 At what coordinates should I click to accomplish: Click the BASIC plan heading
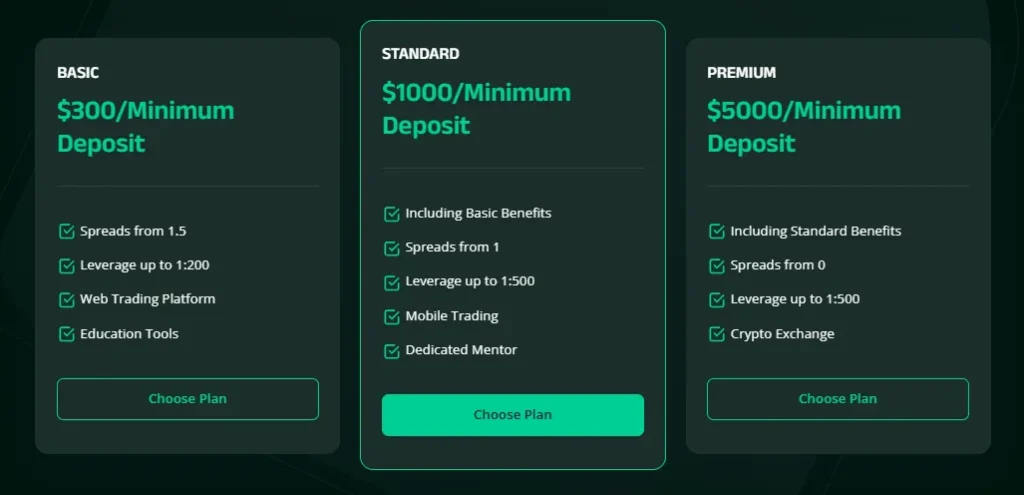point(78,73)
